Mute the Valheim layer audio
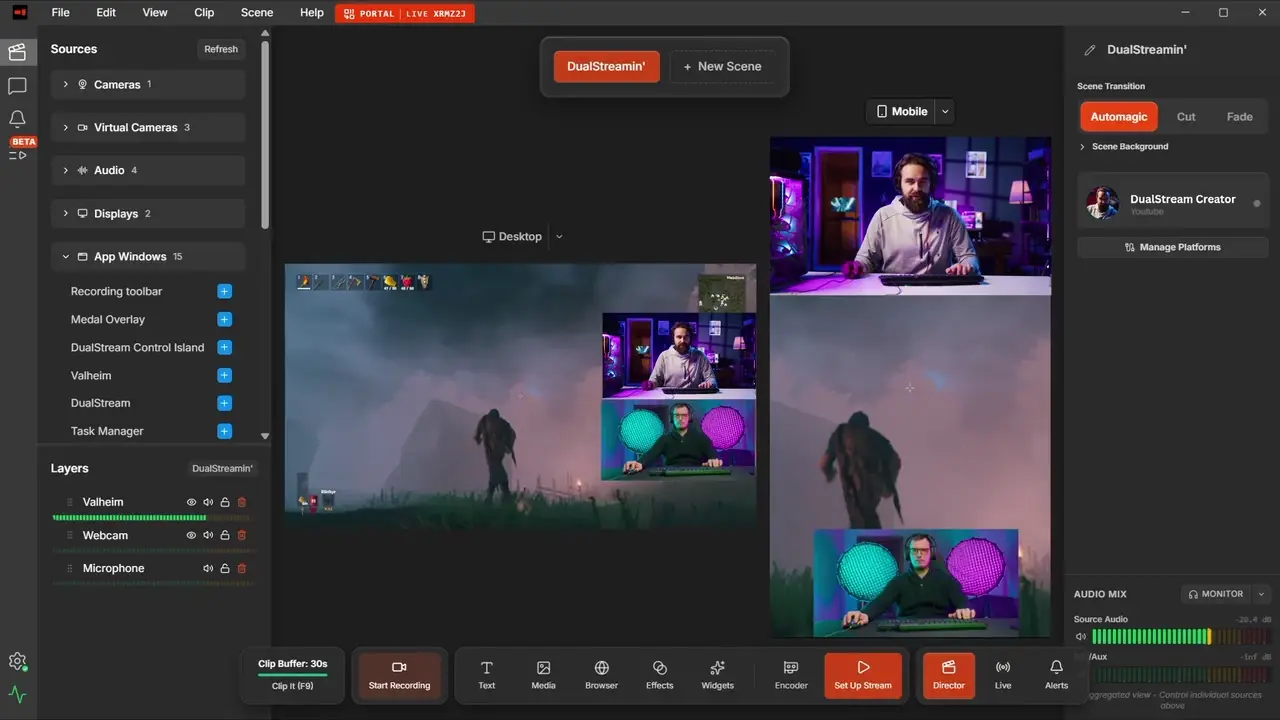 click(x=208, y=502)
